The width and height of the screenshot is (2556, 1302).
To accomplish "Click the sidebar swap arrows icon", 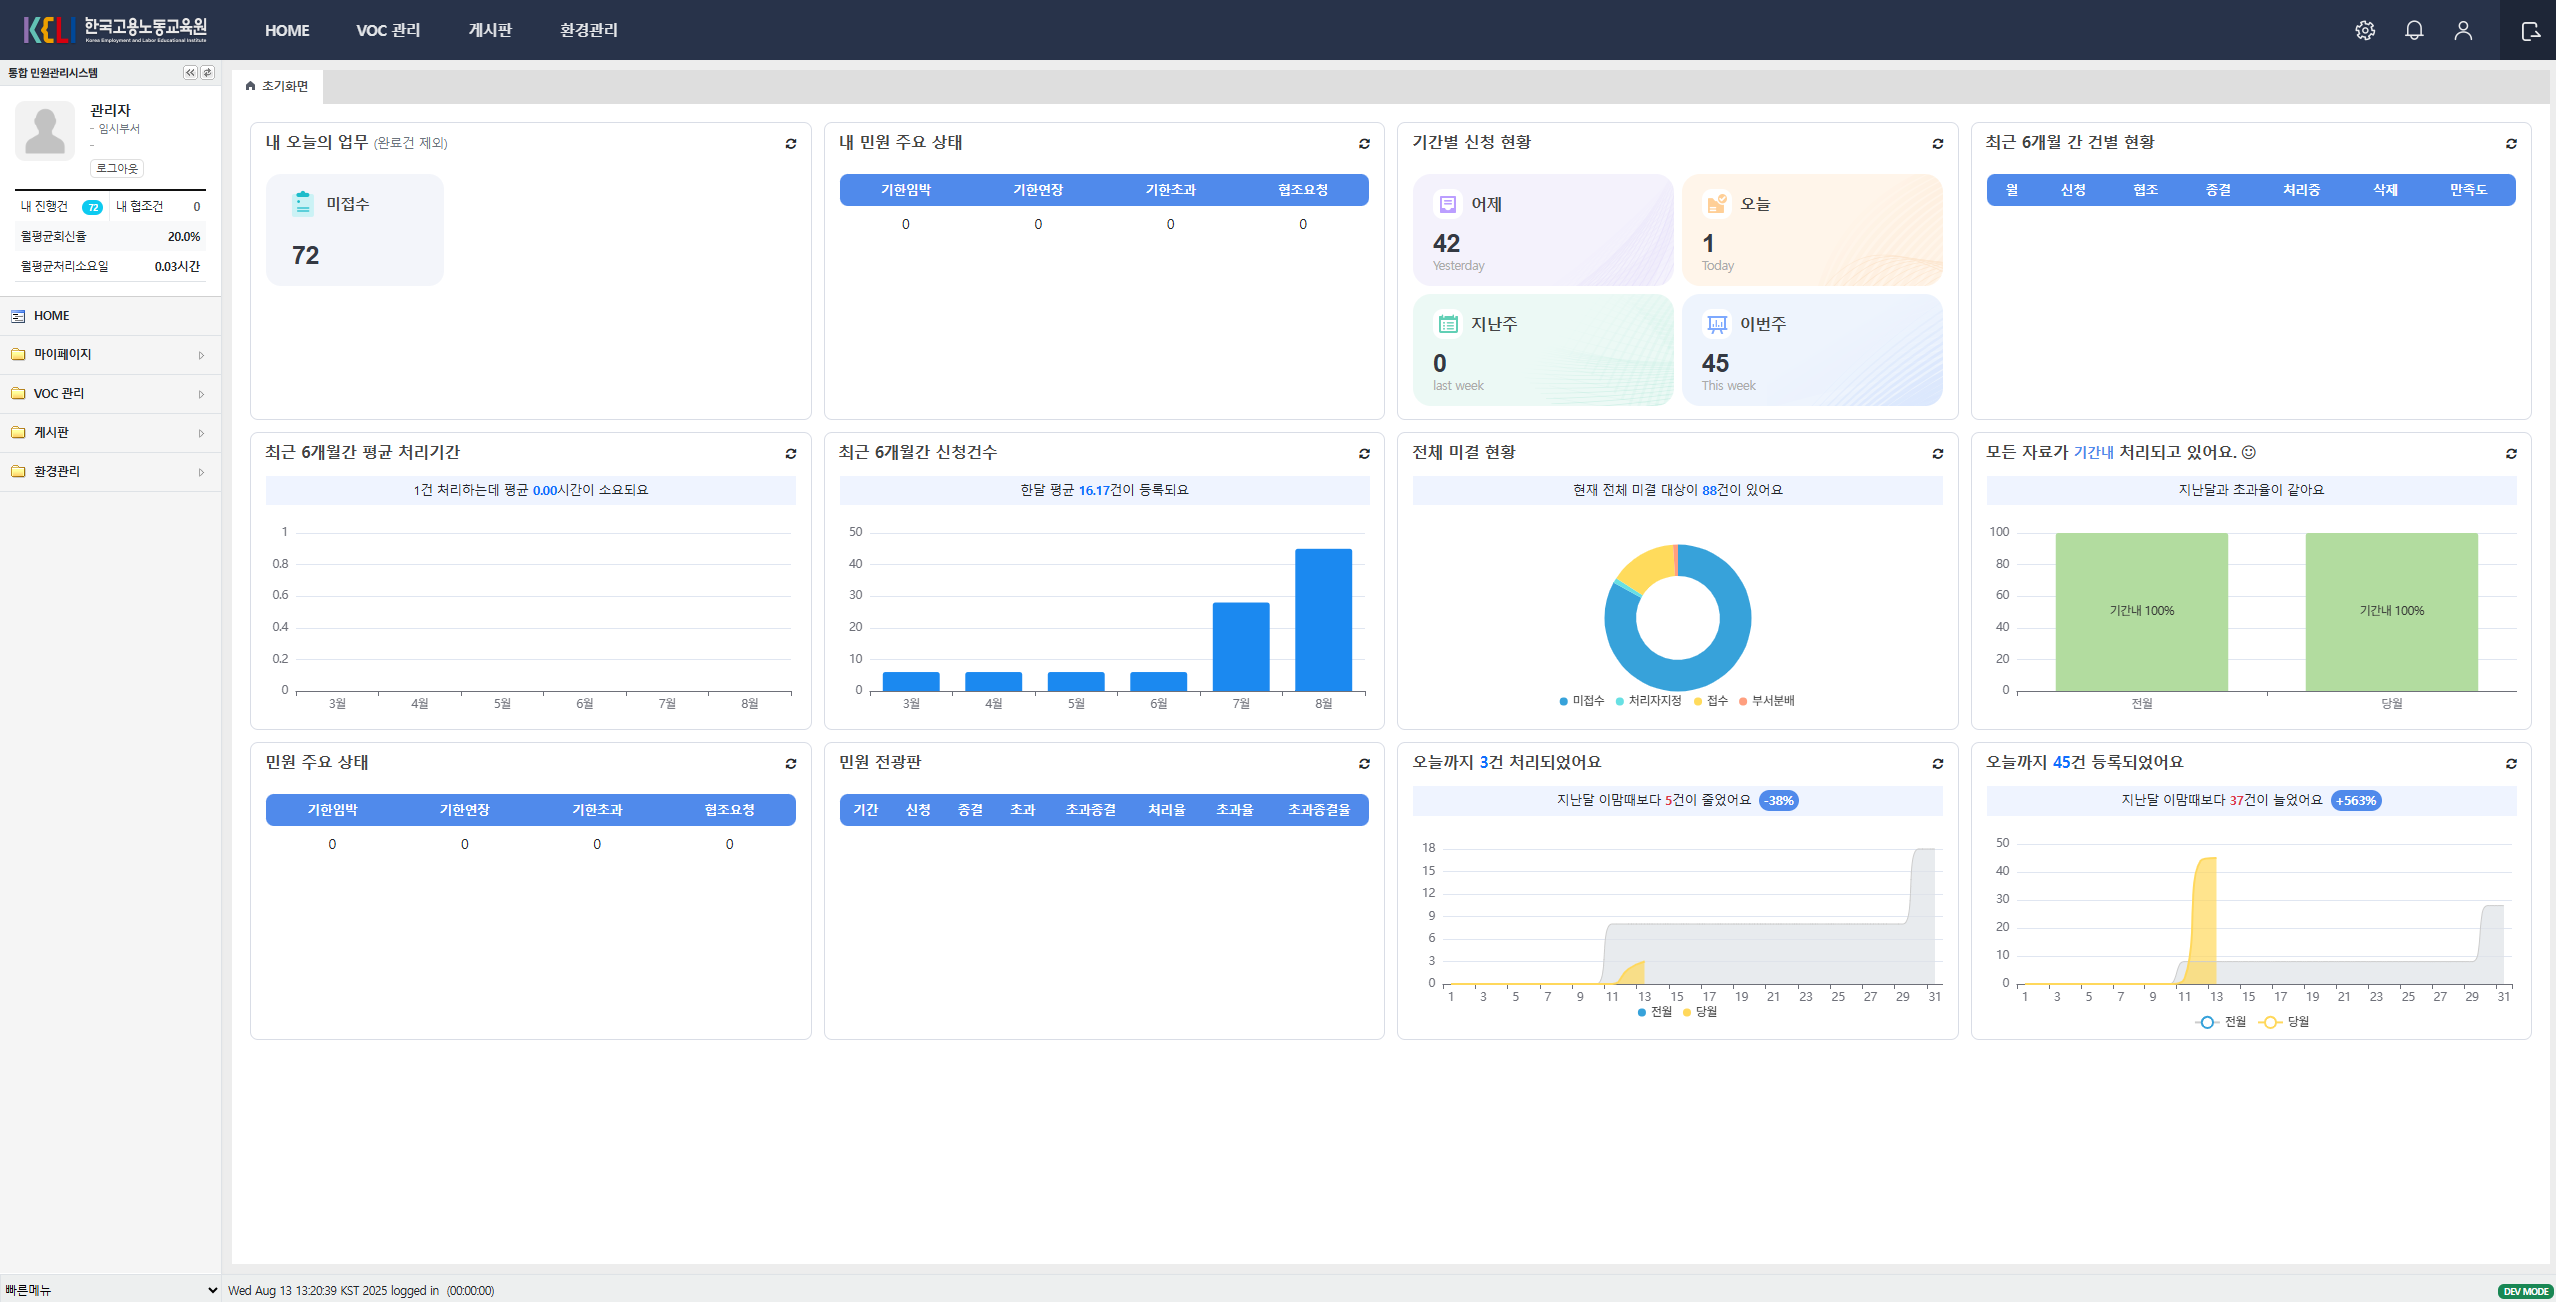I will (x=208, y=73).
